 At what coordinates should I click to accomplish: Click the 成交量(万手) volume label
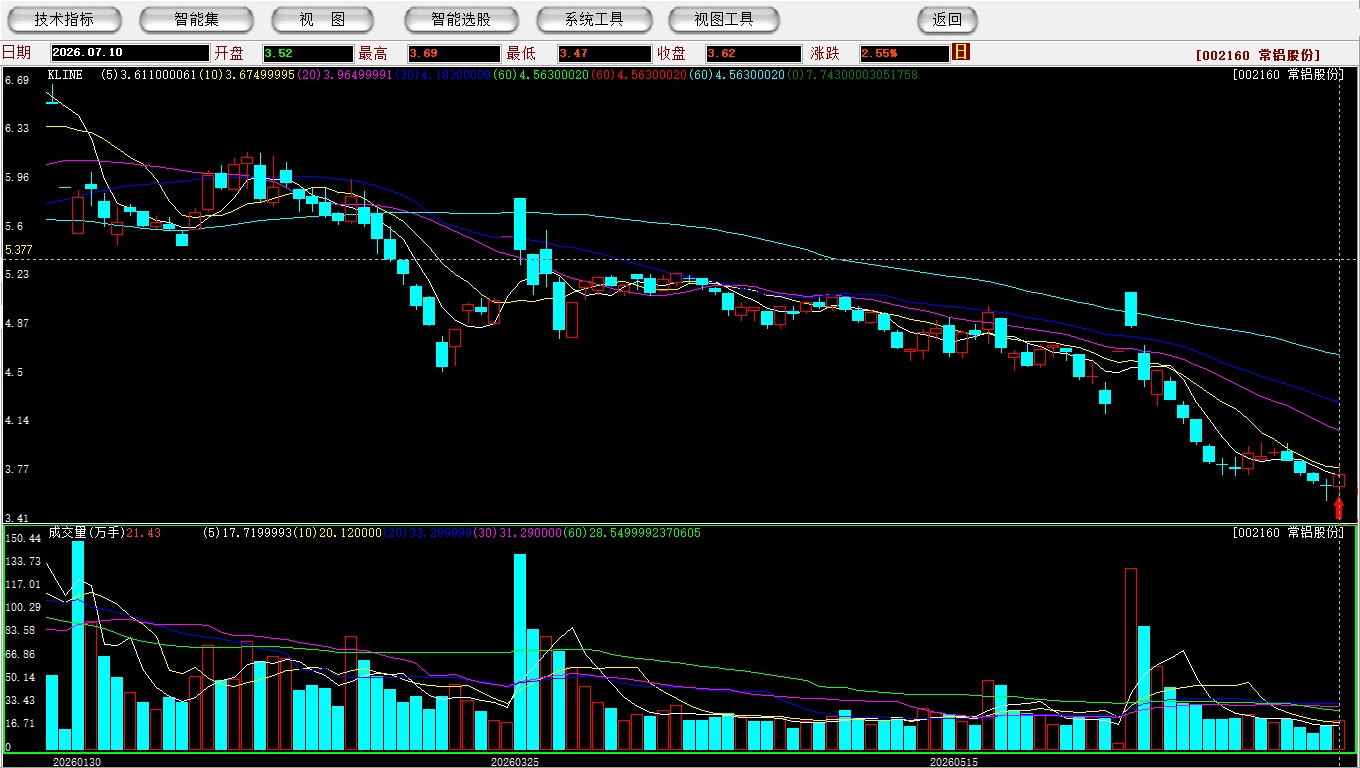tap(85, 533)
